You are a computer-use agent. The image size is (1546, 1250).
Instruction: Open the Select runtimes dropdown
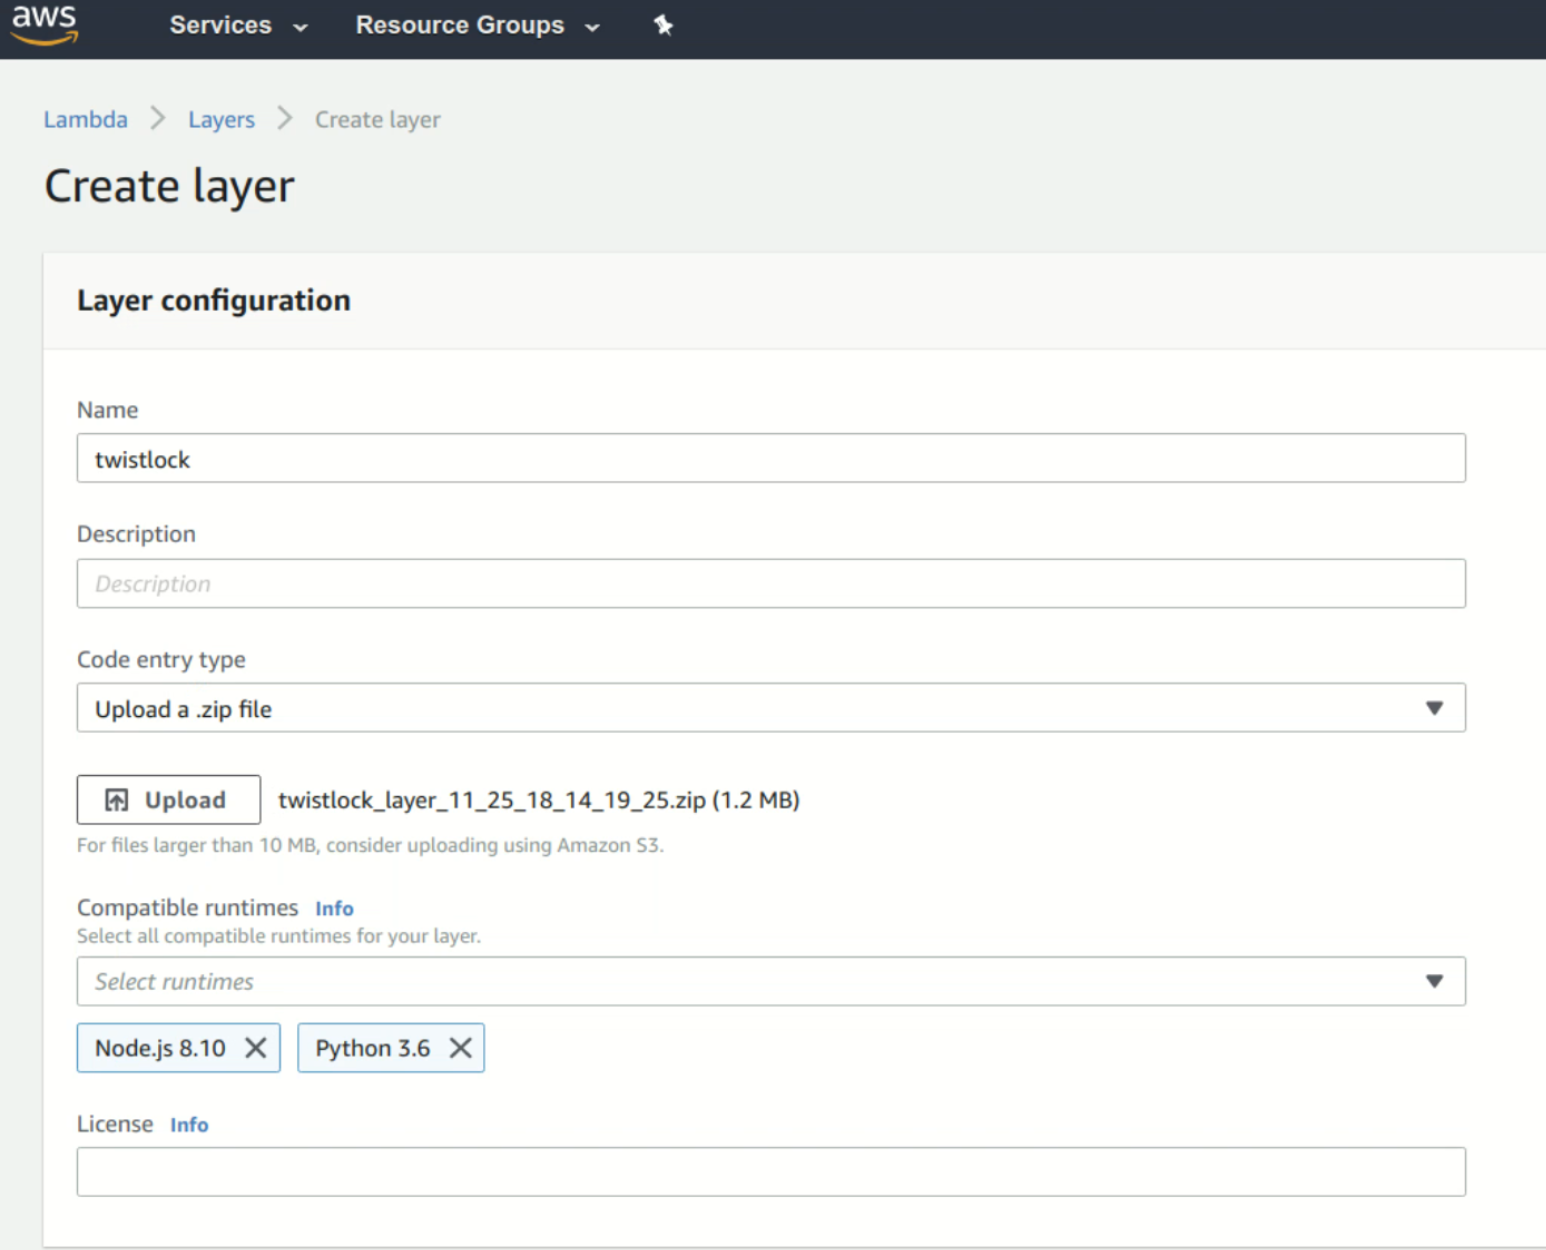coord(771,981)
